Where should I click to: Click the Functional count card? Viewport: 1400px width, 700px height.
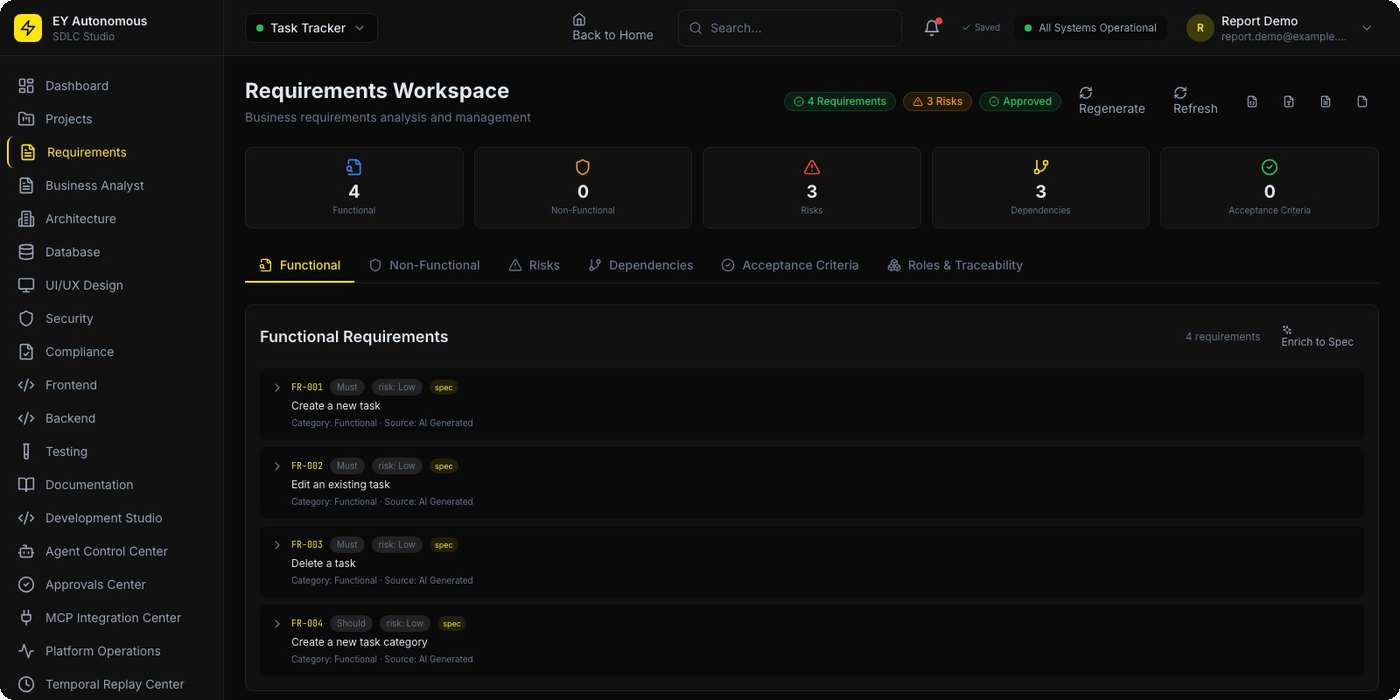click(354, 188)
